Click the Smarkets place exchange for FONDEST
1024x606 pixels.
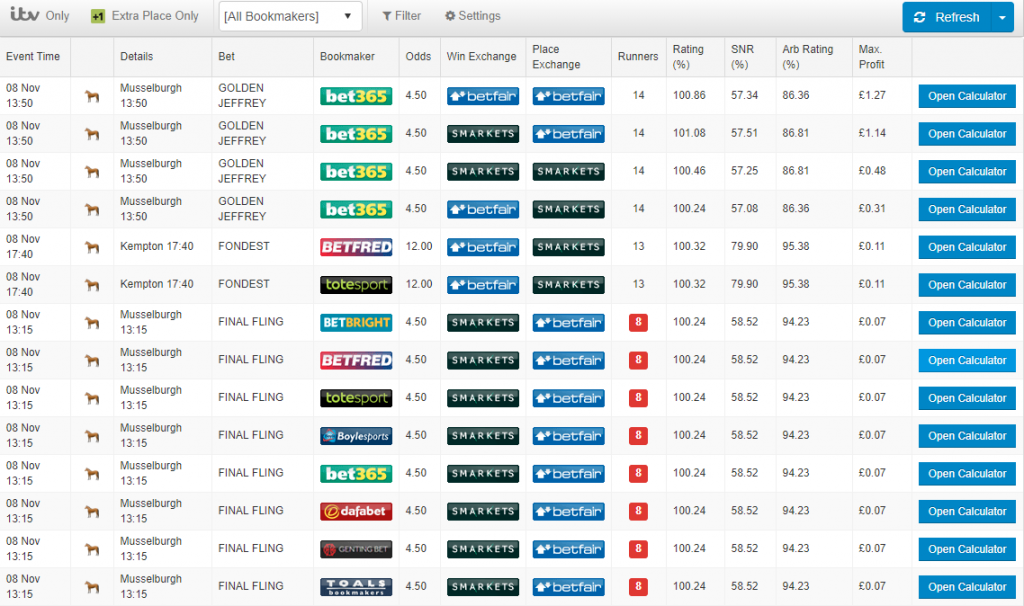567,246
